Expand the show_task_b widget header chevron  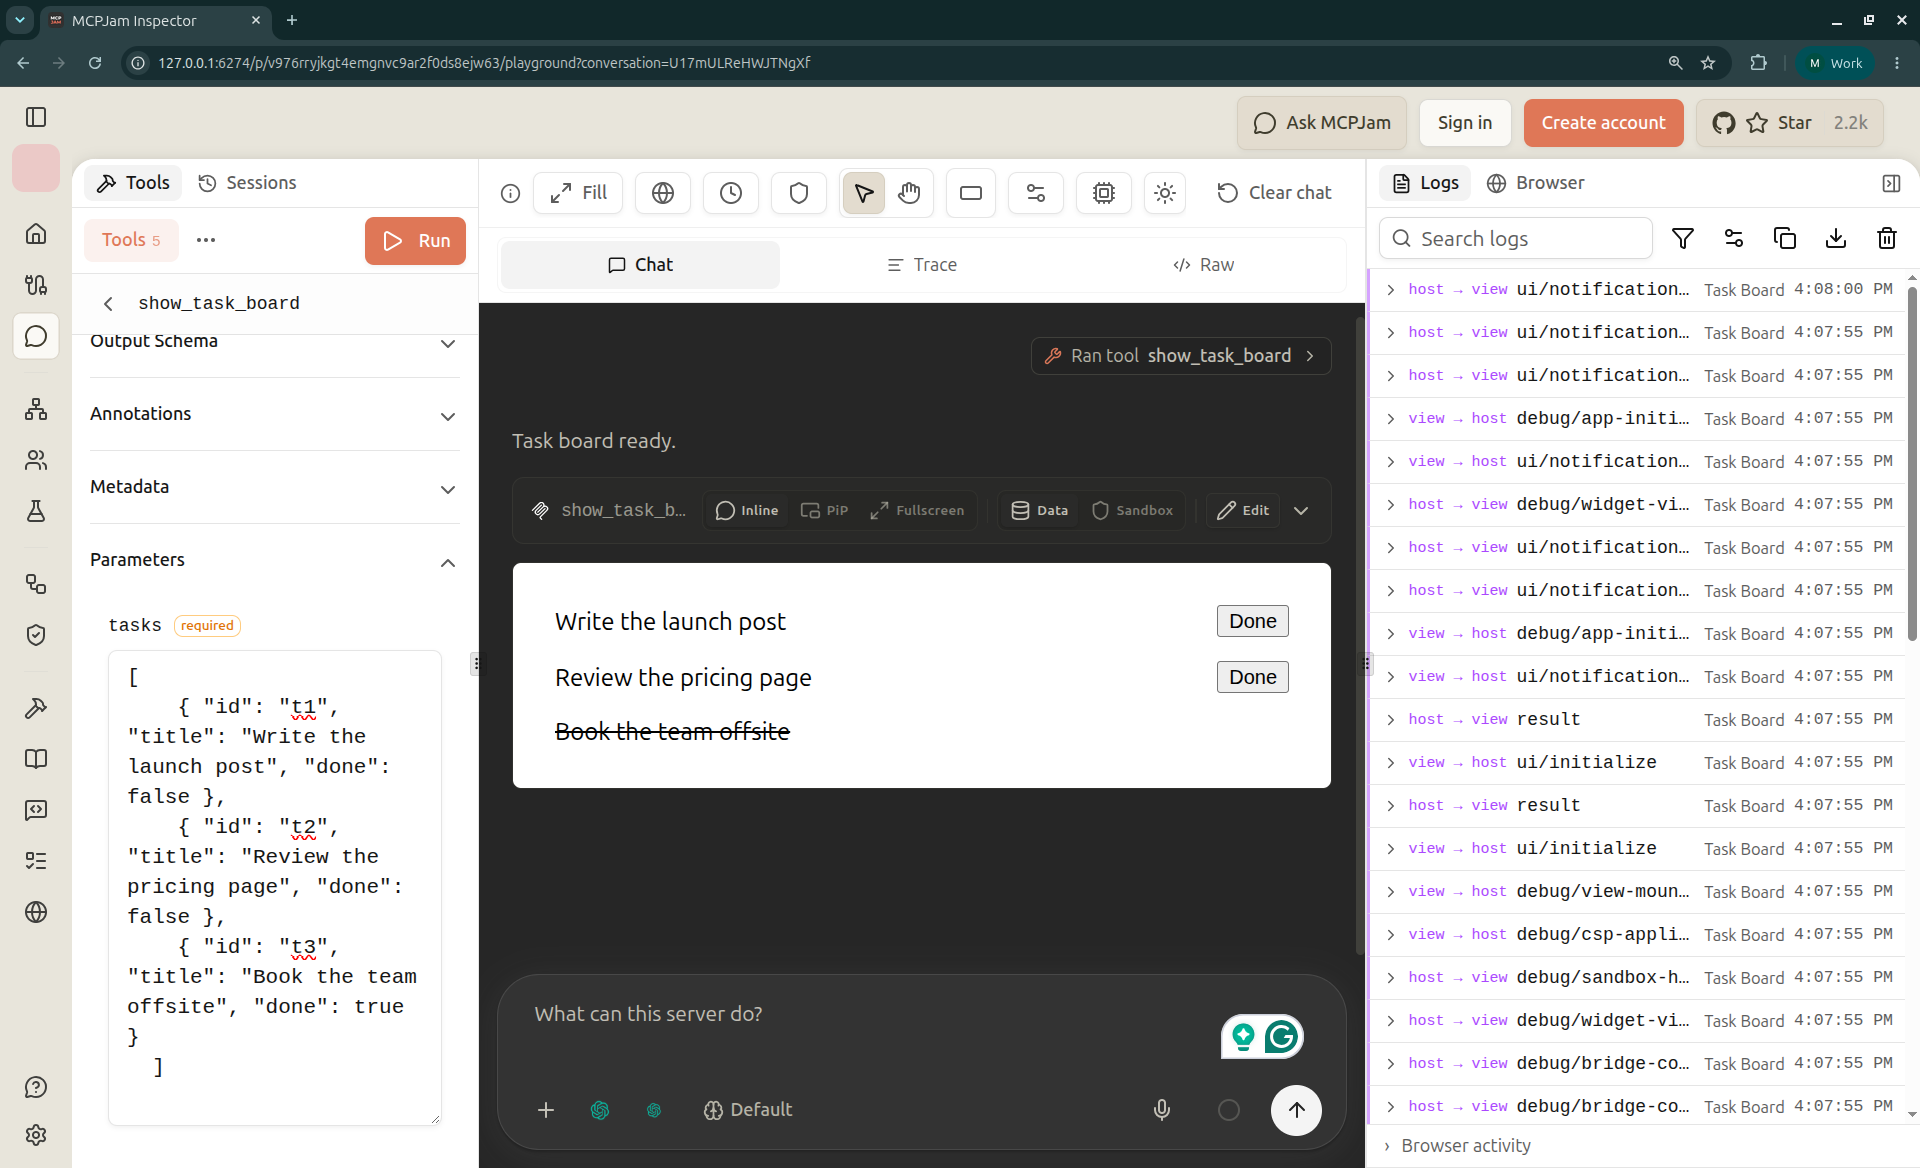coord(1301,510)
